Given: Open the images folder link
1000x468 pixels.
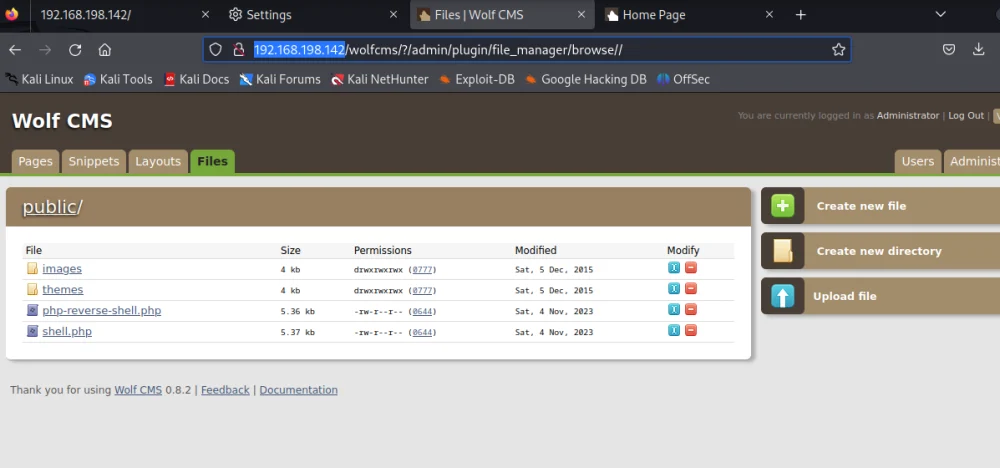Looking at the screenshot, I should [x=62, y=268].
